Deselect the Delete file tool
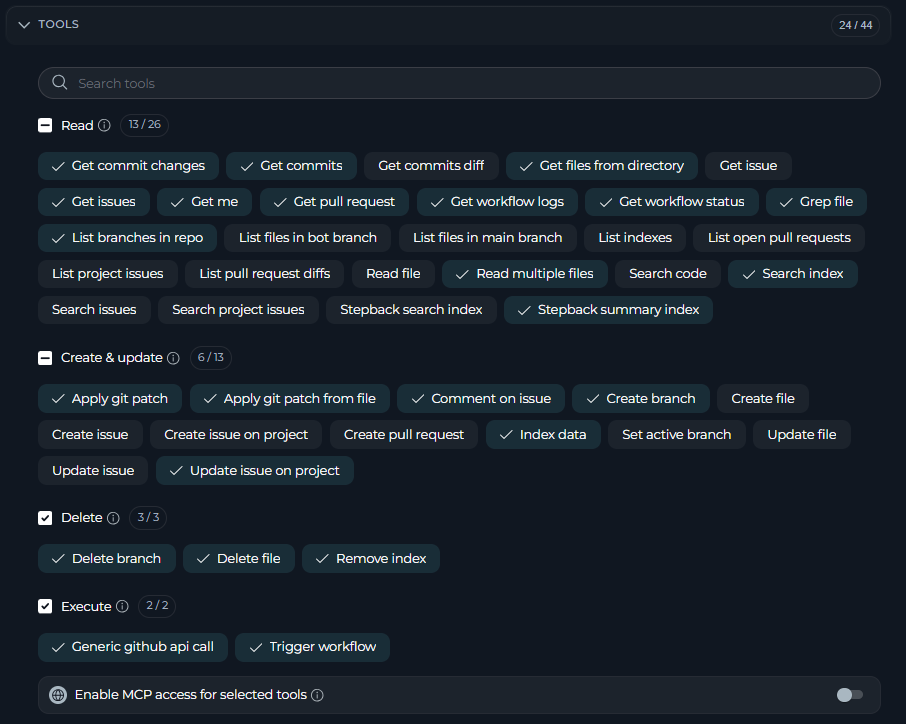 pyautogui.click(x=239, y=559)
